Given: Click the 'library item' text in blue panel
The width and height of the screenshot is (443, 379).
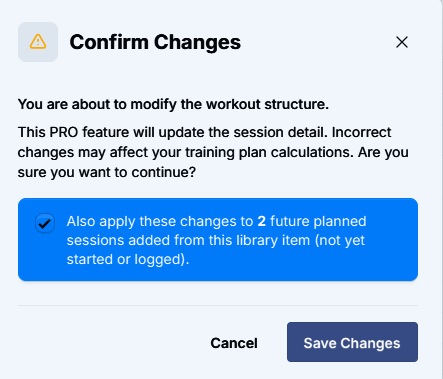Looking at the screenshot, I should click(x=273, y=240).
